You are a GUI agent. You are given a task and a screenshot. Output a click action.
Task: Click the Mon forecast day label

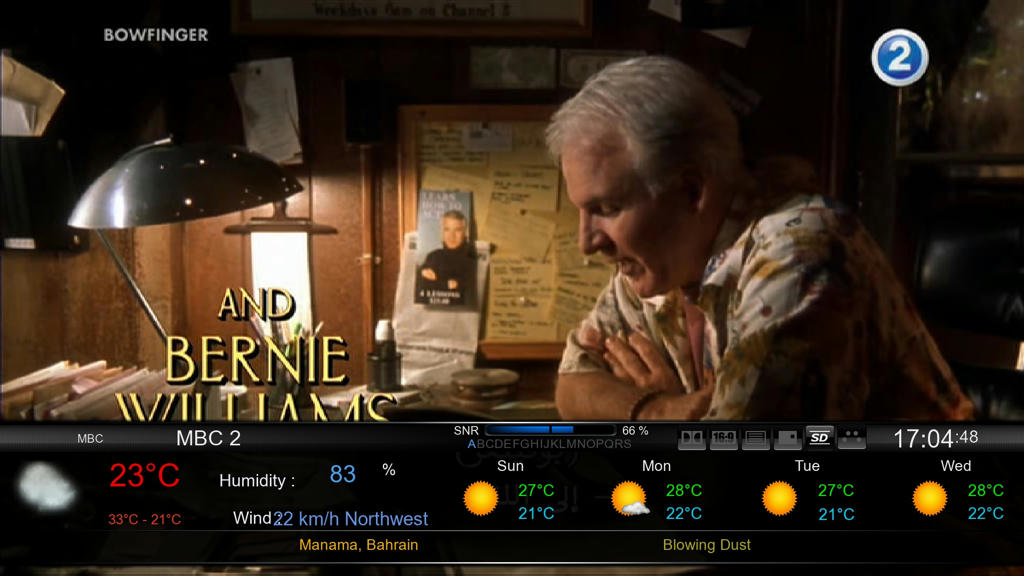tap(656, 466)
